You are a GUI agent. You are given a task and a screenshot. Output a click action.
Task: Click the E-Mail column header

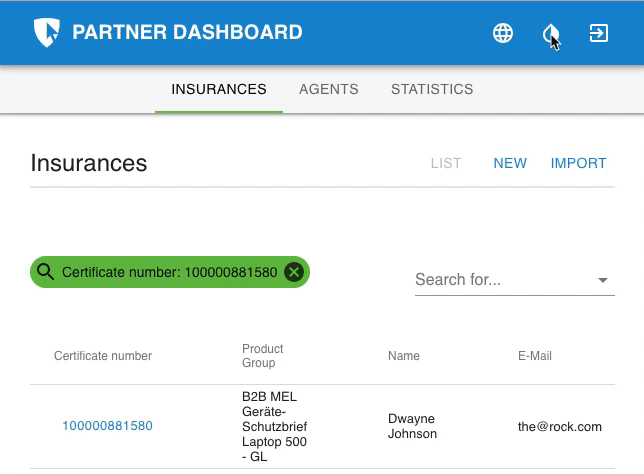tap(535, 356)
